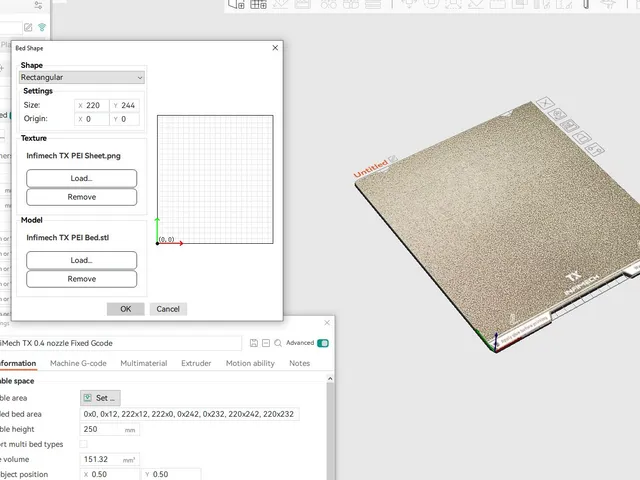Remove the Infimech TX PEI Bed model
This screenshot has height=480, width=640.
coord(82,279)
